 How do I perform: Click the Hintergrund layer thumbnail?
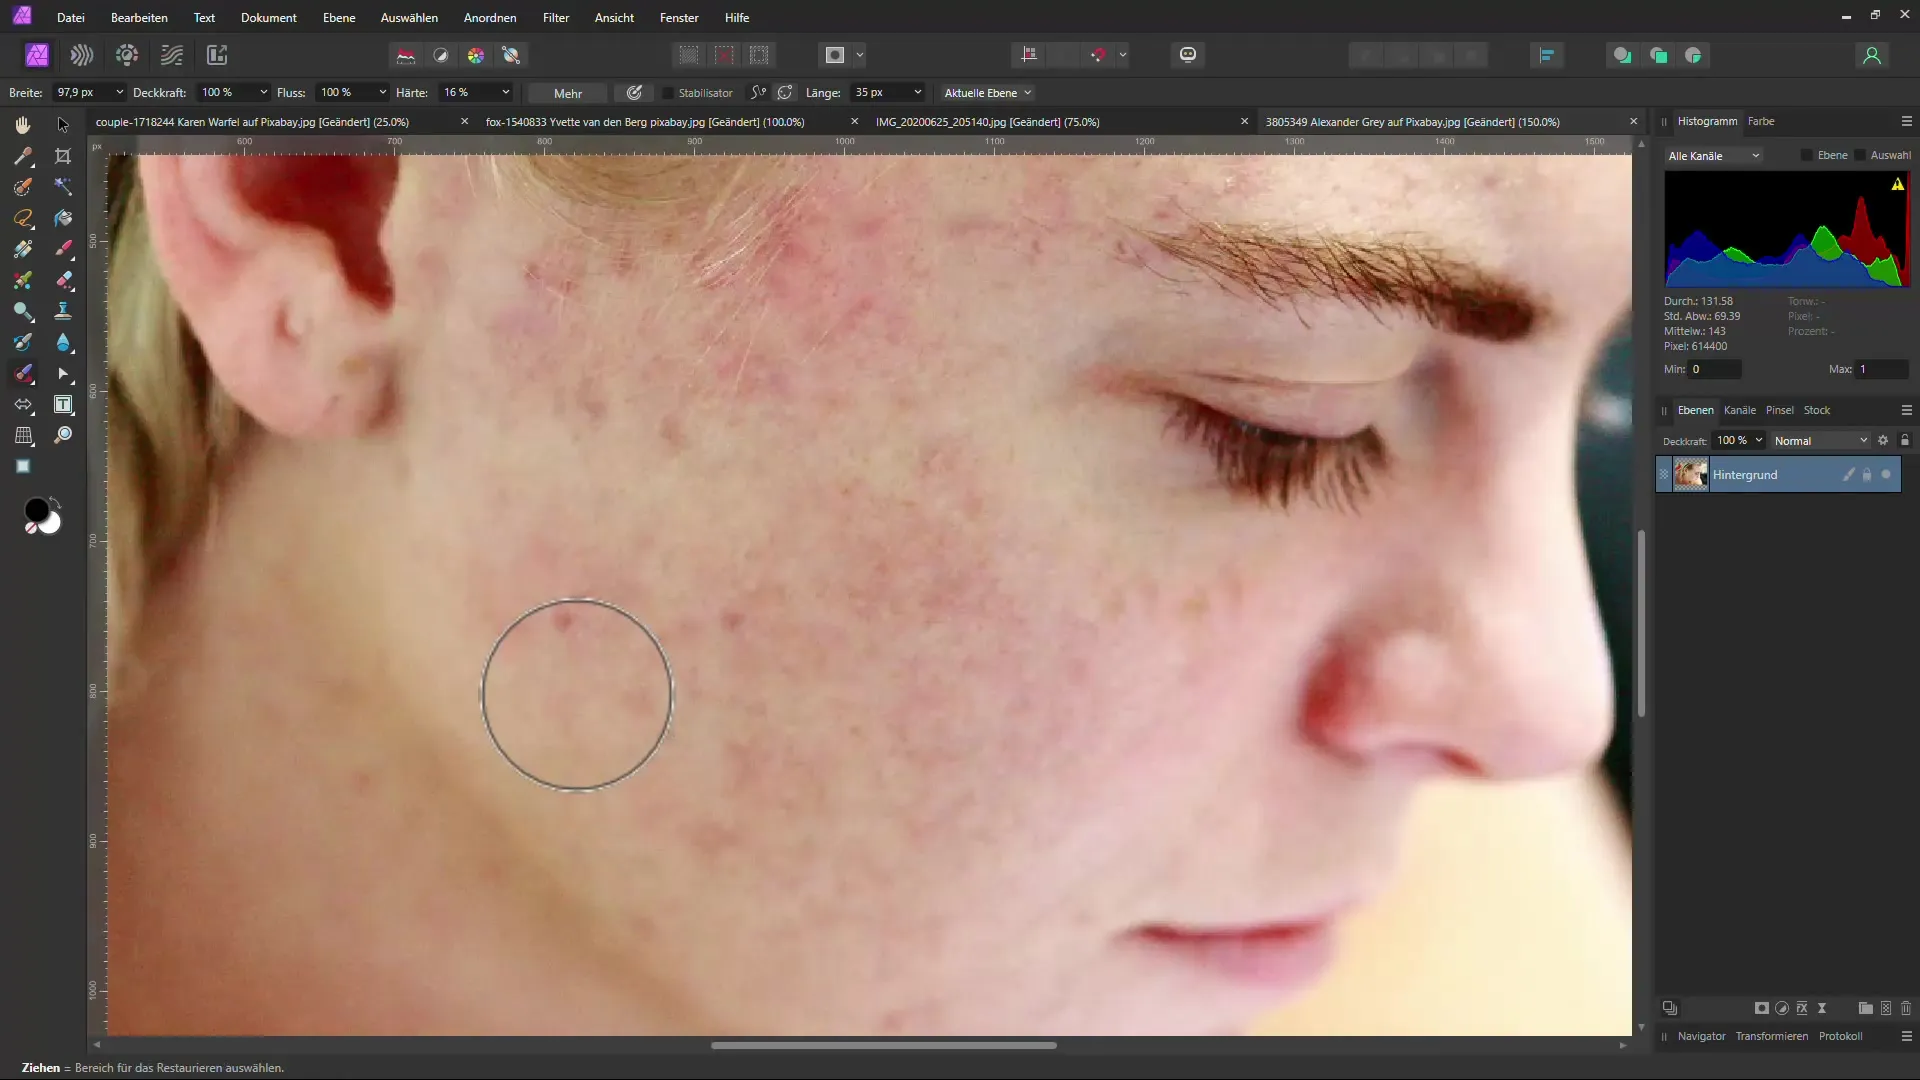(1691, 474)
